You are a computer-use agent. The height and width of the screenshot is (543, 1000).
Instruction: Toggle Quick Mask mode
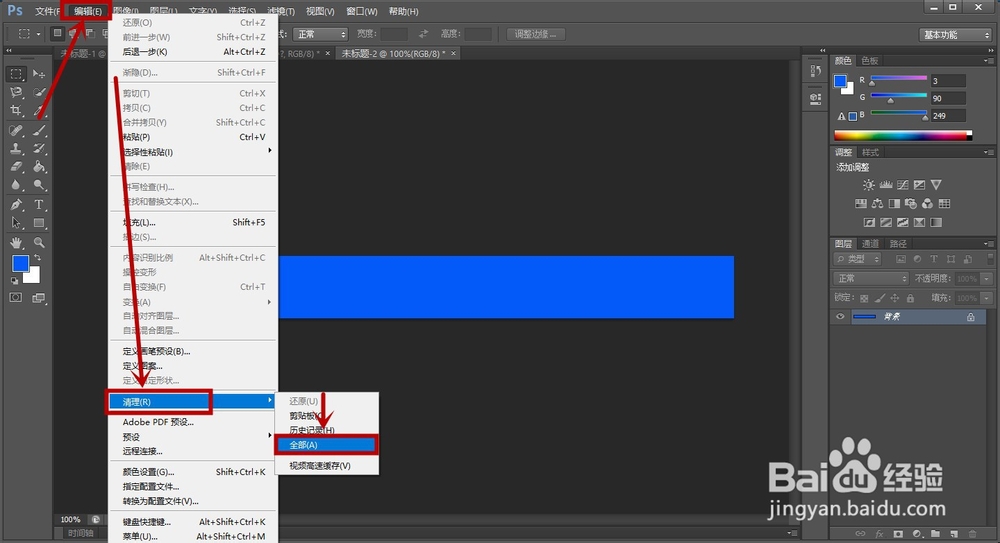[x=16, y=298]
